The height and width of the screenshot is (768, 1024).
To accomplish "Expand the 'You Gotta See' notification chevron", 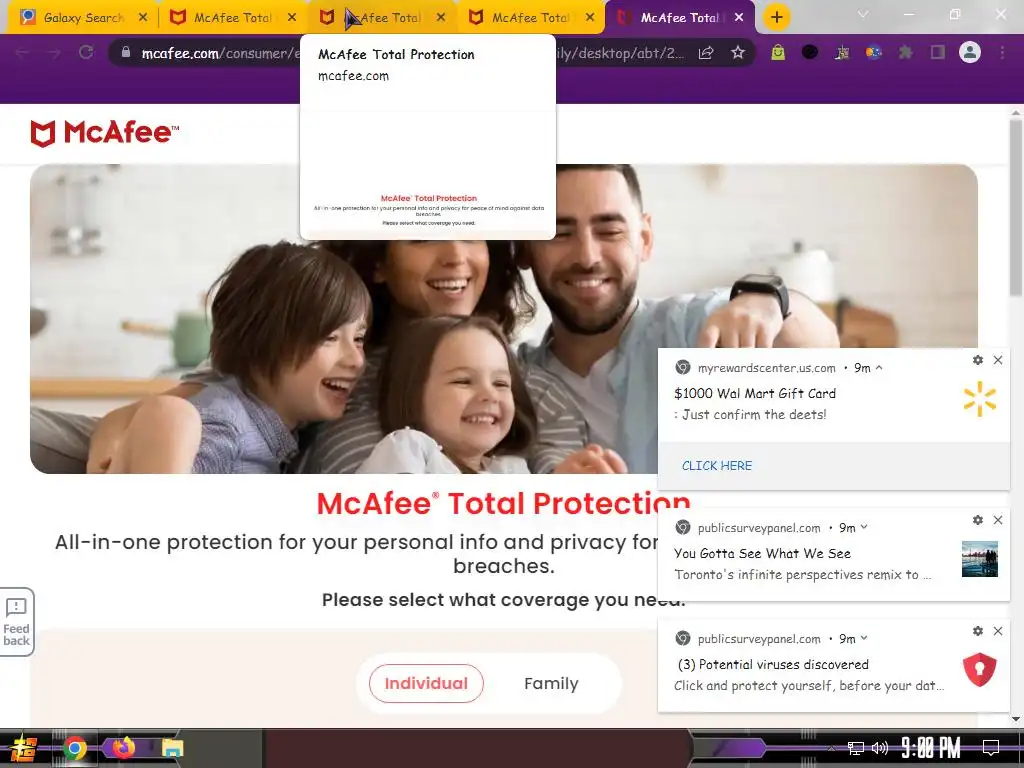I will click(x=864, y=527).
